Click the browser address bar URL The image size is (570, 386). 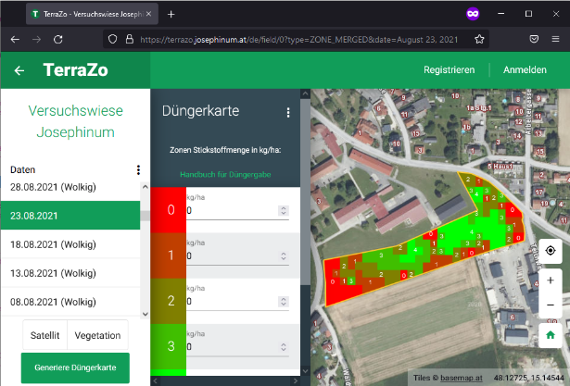click(x=299, y=39)
